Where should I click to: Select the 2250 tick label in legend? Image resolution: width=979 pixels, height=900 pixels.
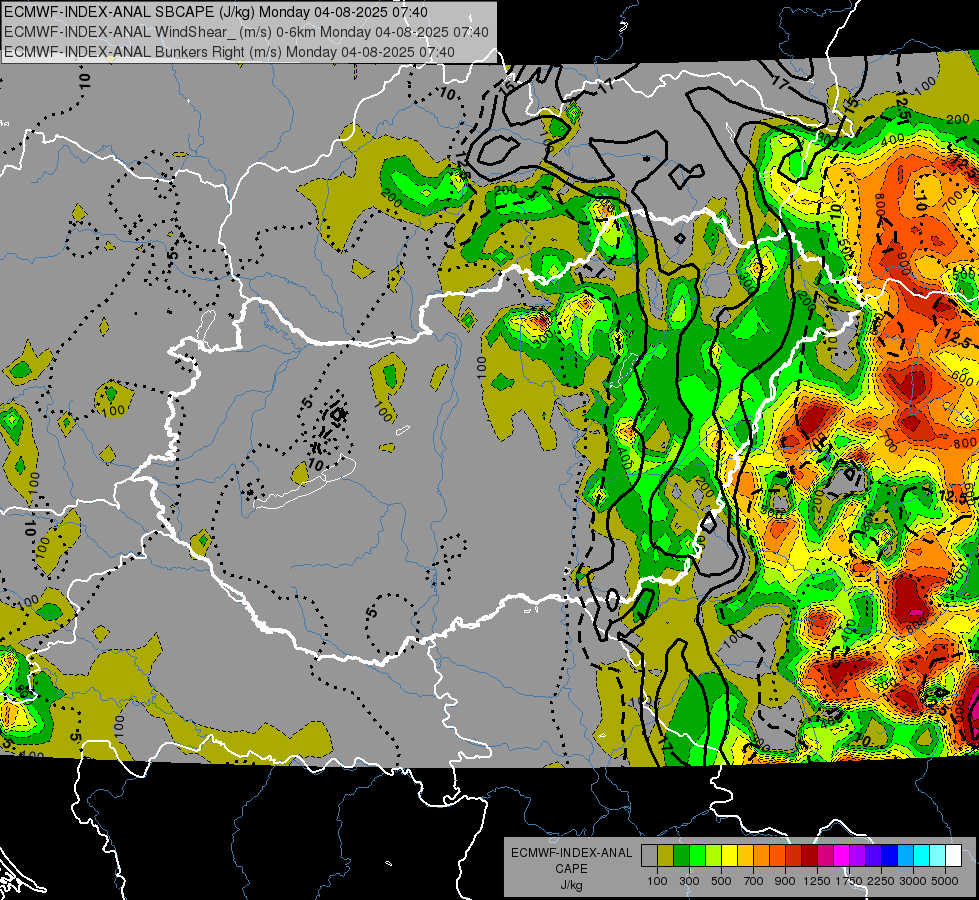pos(882,881)
